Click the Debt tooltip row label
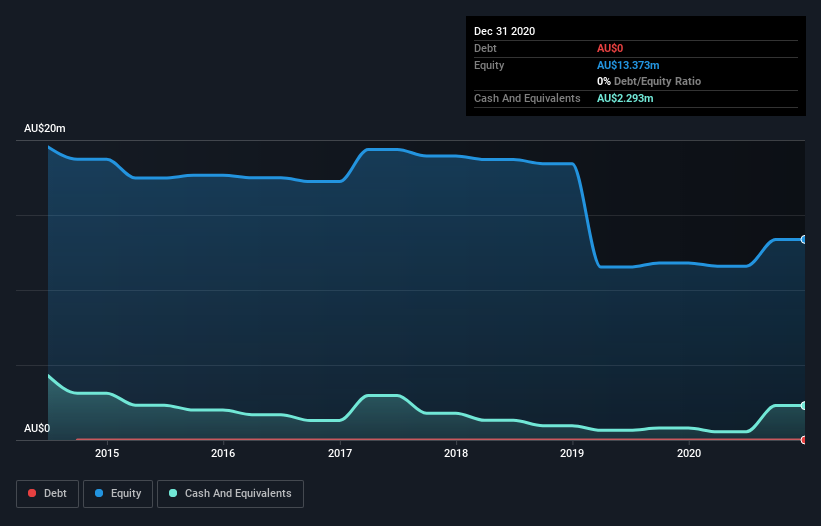821x526 pixels. [485, 48]
